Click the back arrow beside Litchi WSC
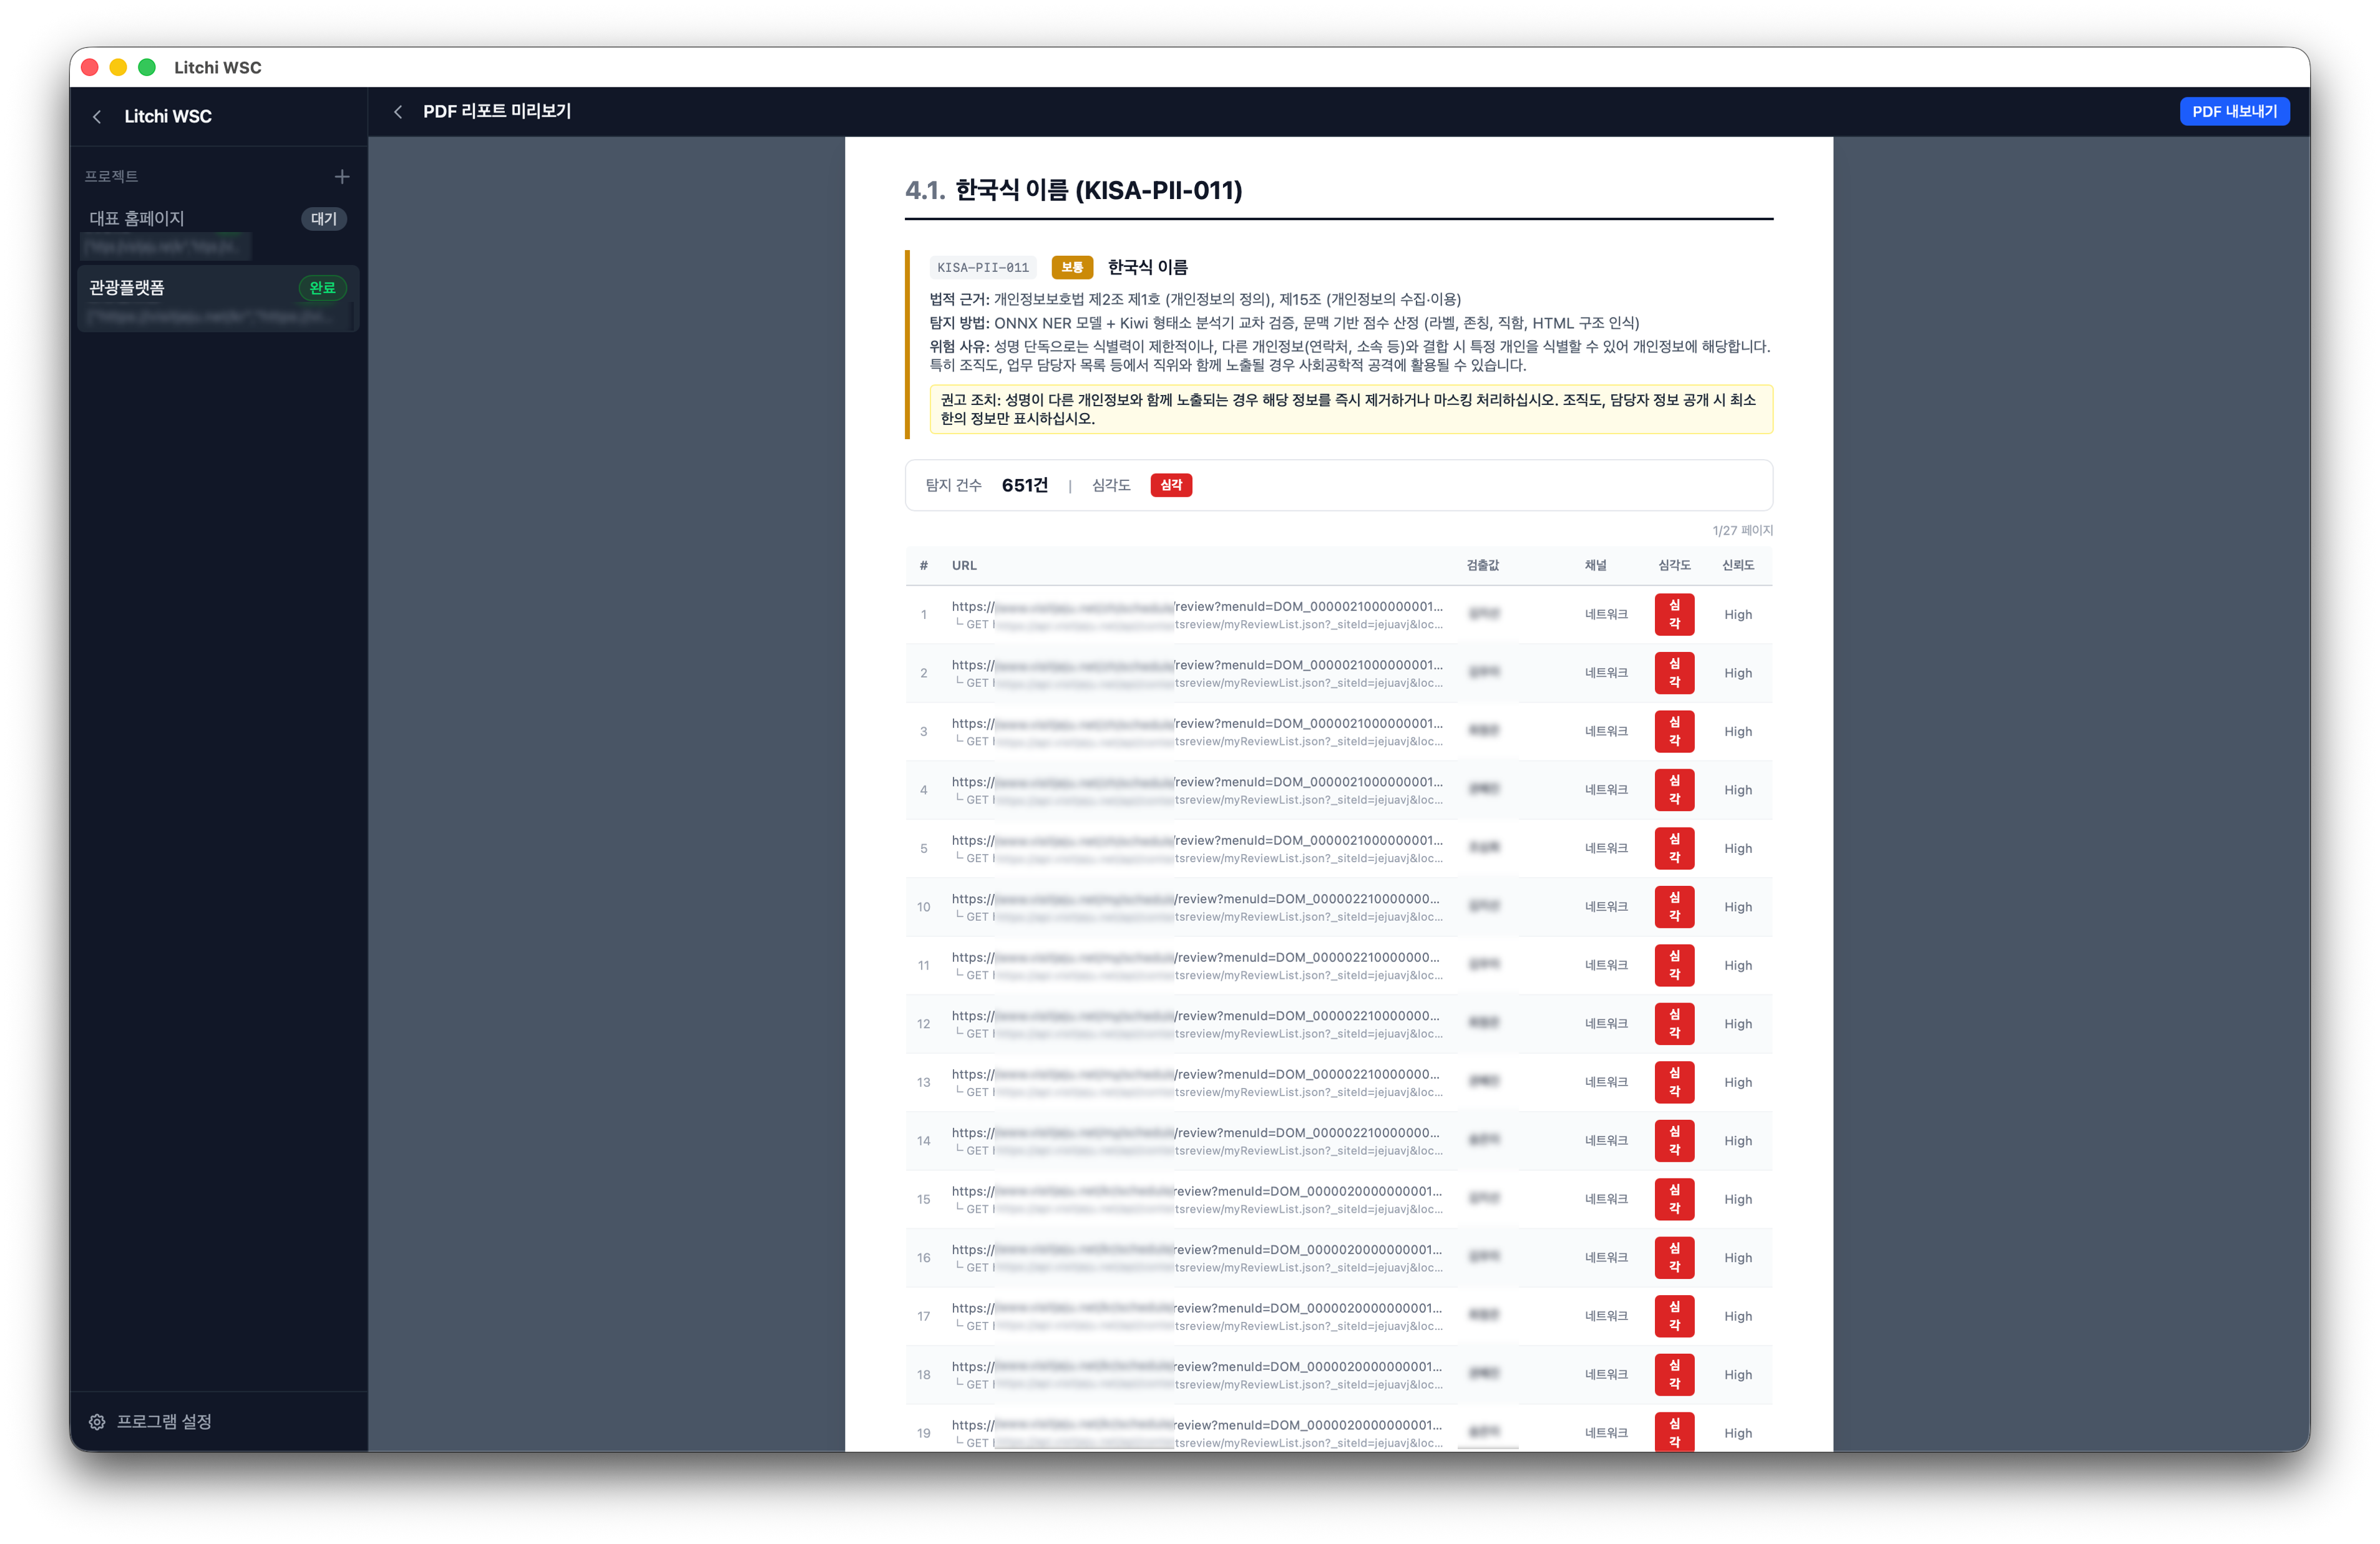 (97, 117)
